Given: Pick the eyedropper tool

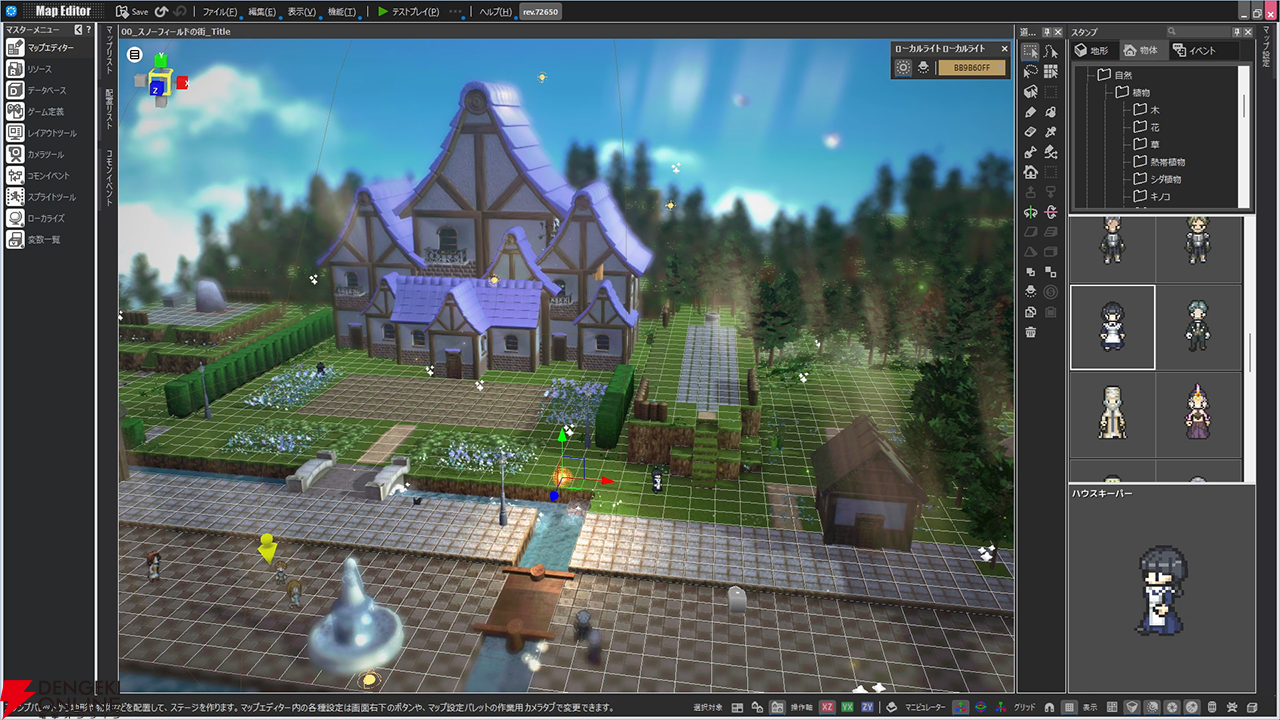Looking at the screenshot, I should click(1050, 132).
